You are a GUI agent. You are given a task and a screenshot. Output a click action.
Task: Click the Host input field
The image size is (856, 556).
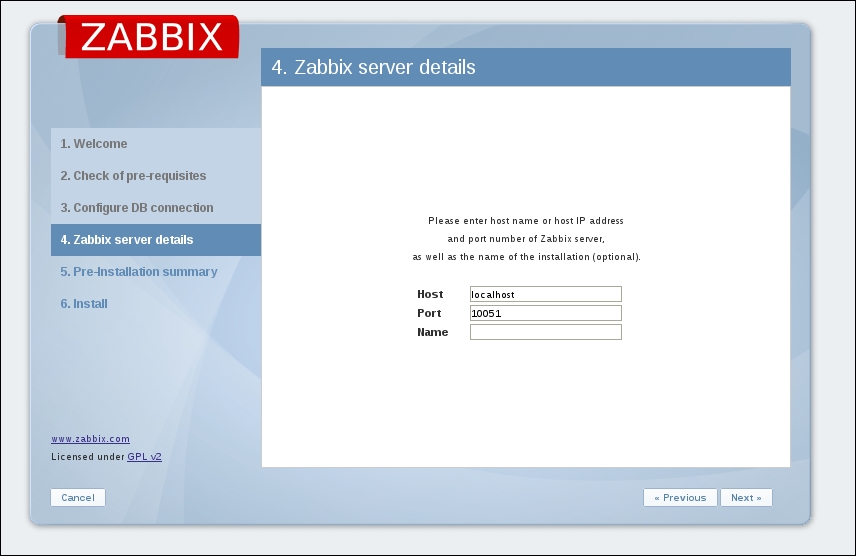(545, 294)
